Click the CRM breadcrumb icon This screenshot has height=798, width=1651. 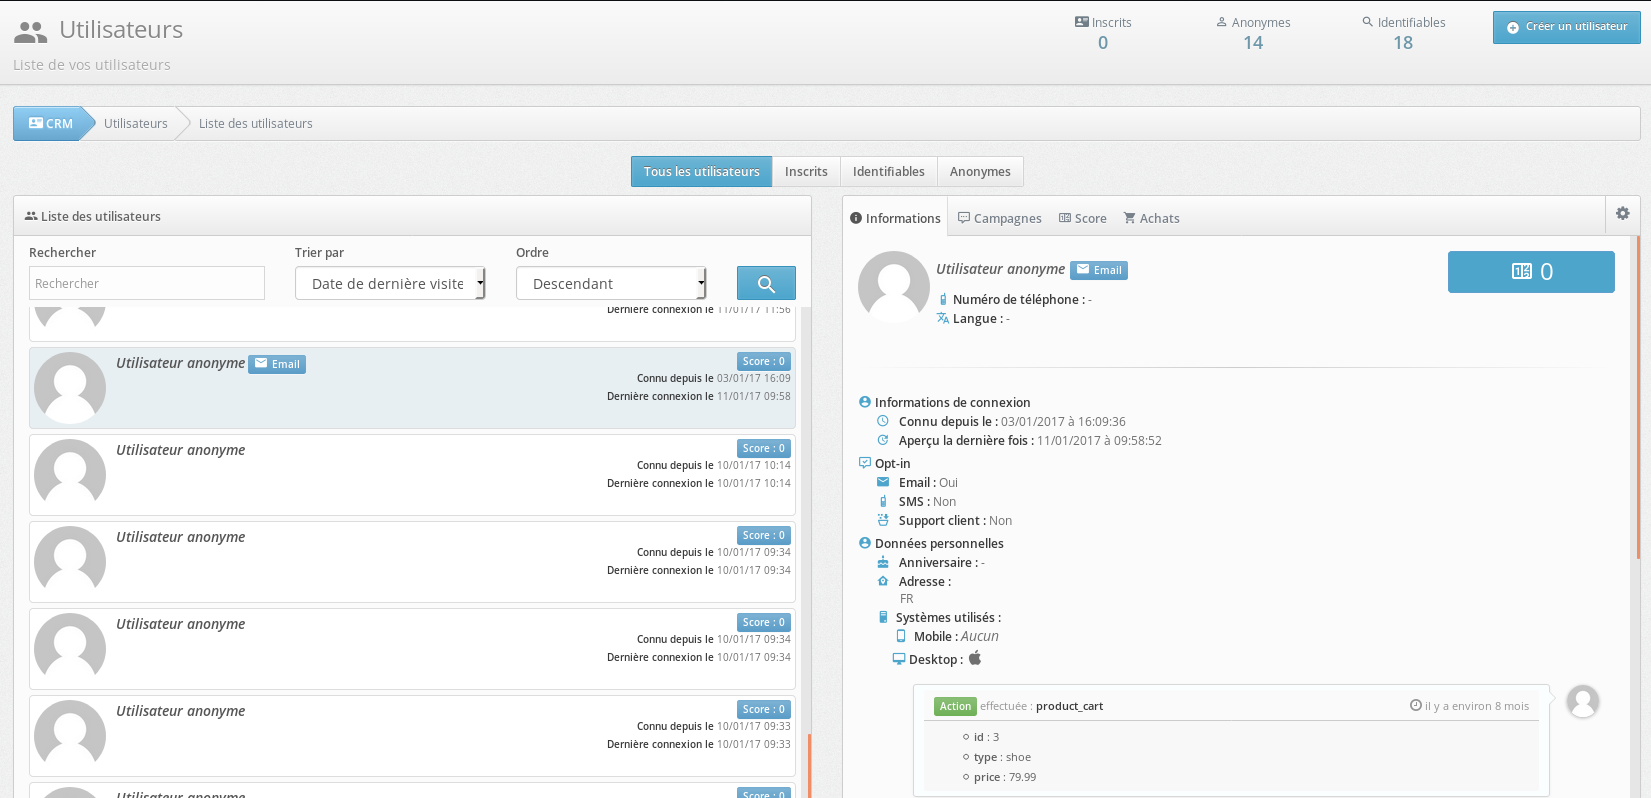(x=36, y=124)
